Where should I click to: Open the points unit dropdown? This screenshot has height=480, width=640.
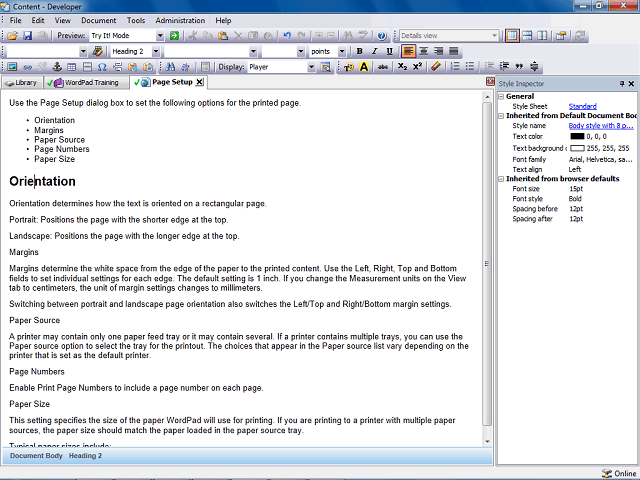pos(342,51)
